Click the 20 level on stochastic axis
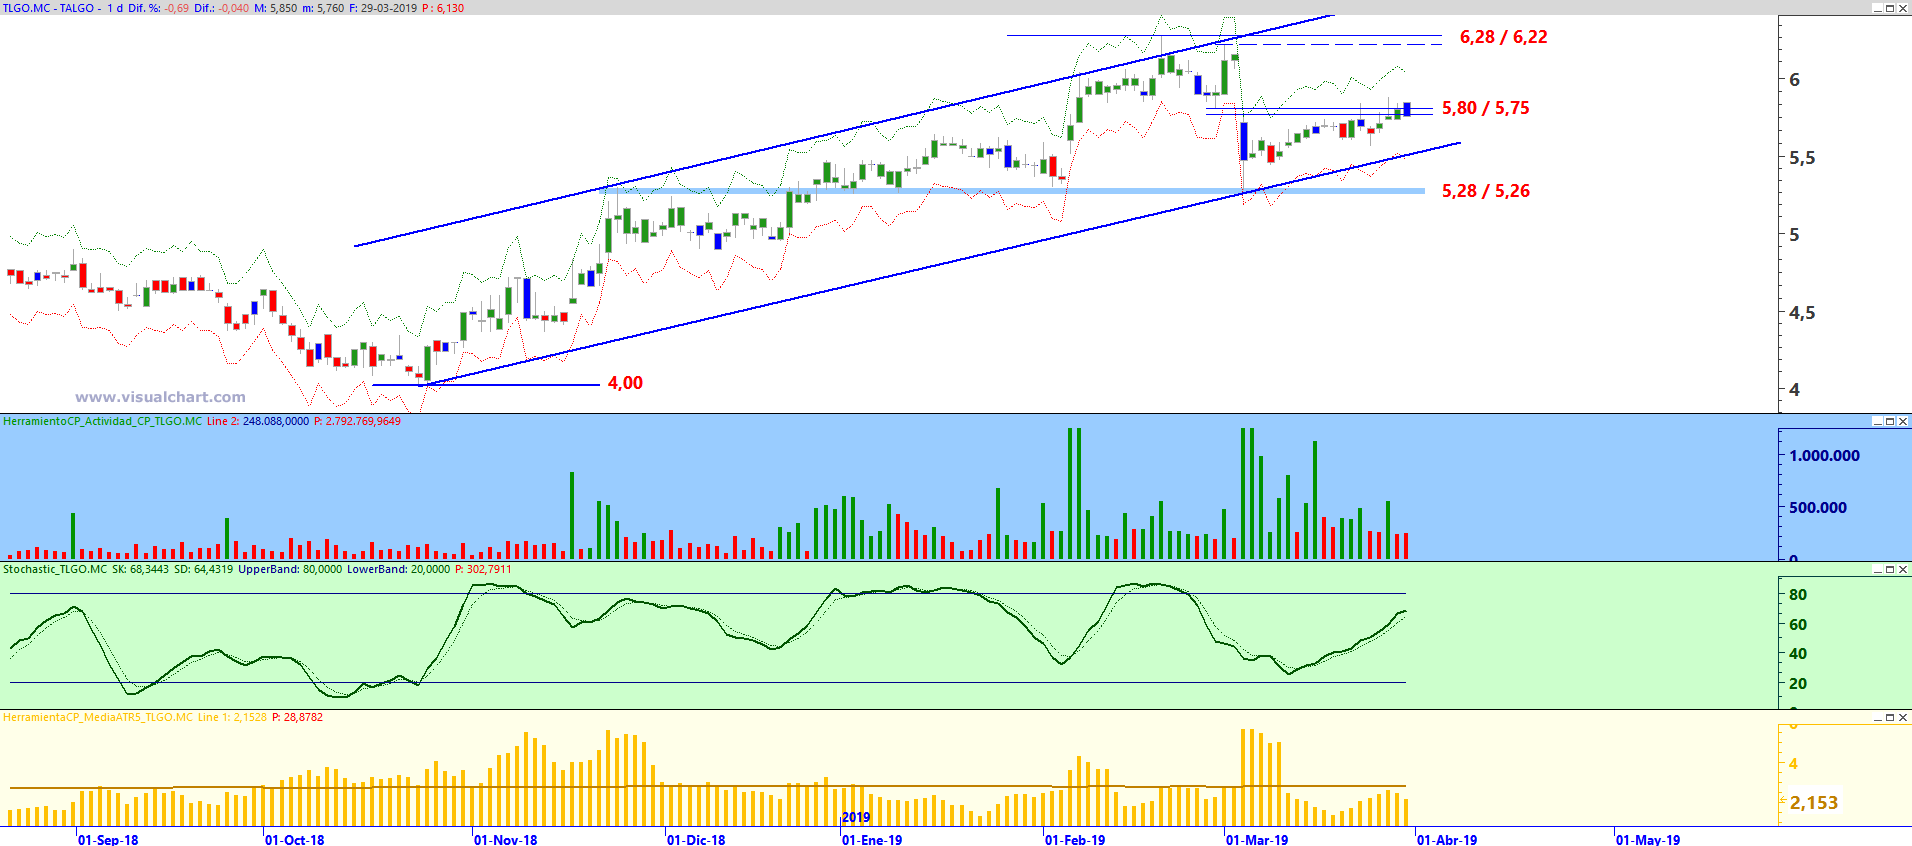 pyautogui.click(x=1798, y=684)
